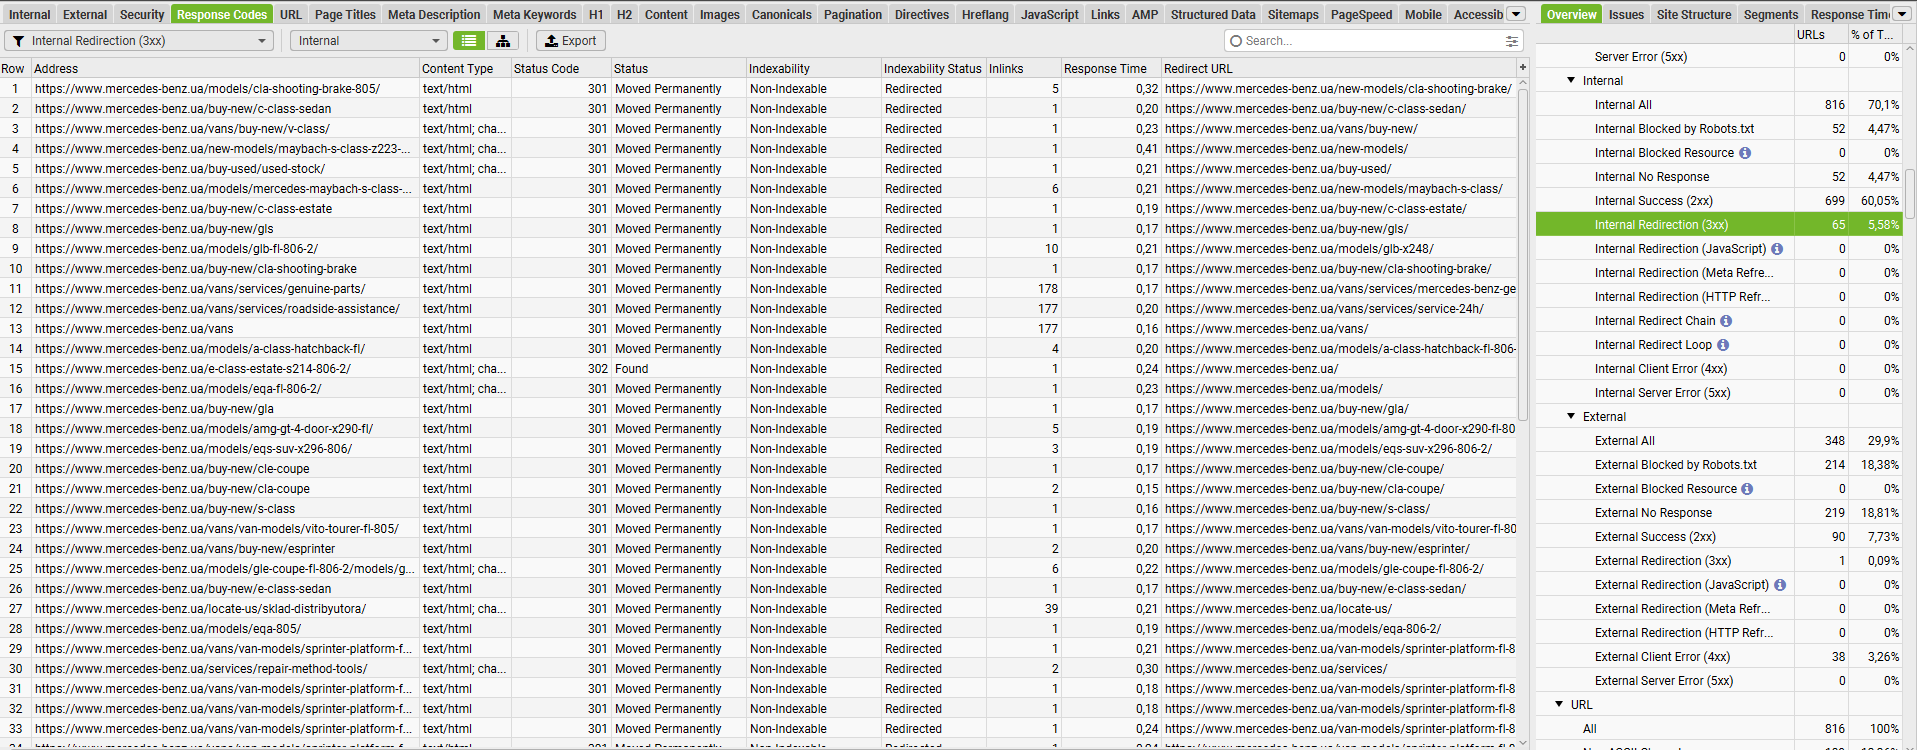Click inside the Search field
1917x750 pixels.
[x=1372, y=41]
